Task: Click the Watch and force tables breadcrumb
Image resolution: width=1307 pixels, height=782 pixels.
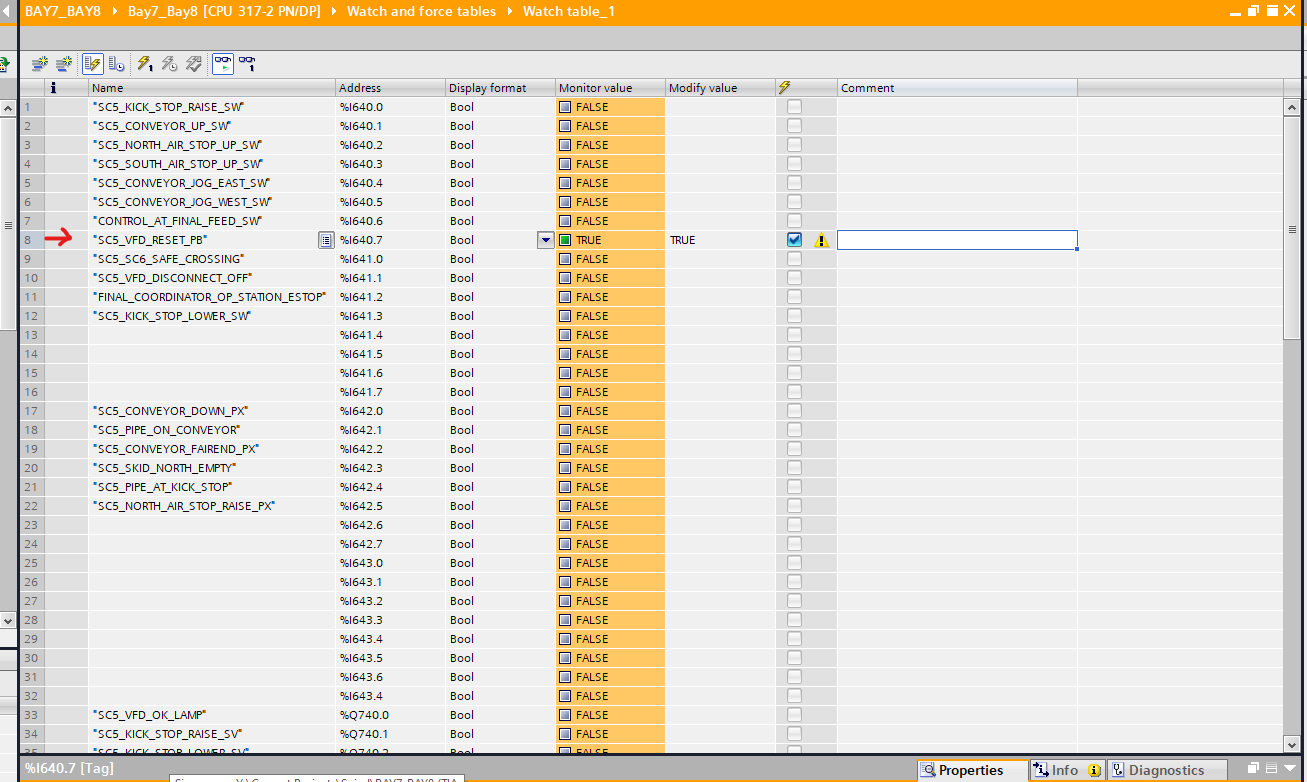Action: pyautogui.click(x=421, y=11)
